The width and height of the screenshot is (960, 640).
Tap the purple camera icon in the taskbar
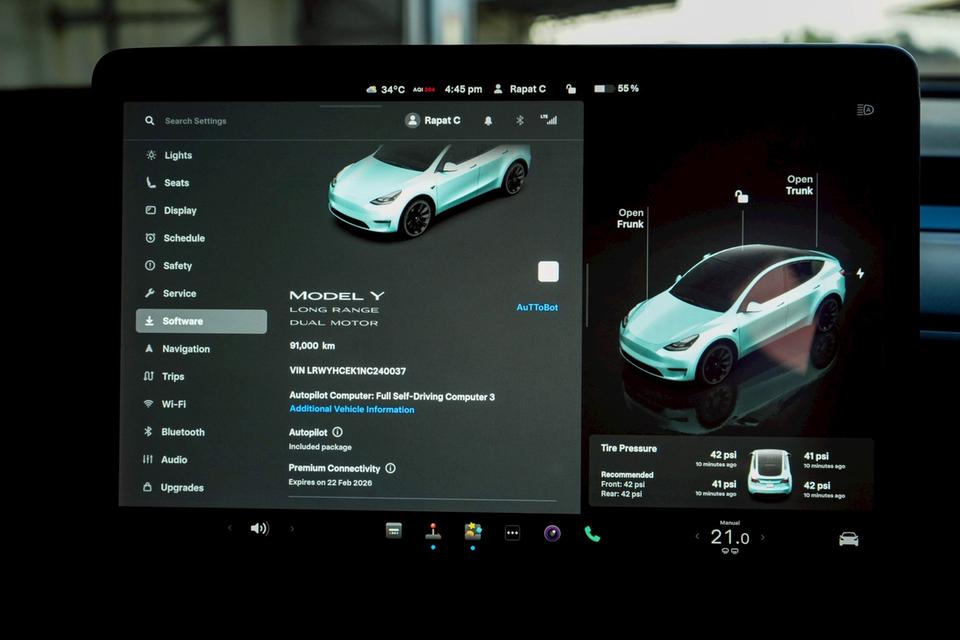(x=552, y=533)
